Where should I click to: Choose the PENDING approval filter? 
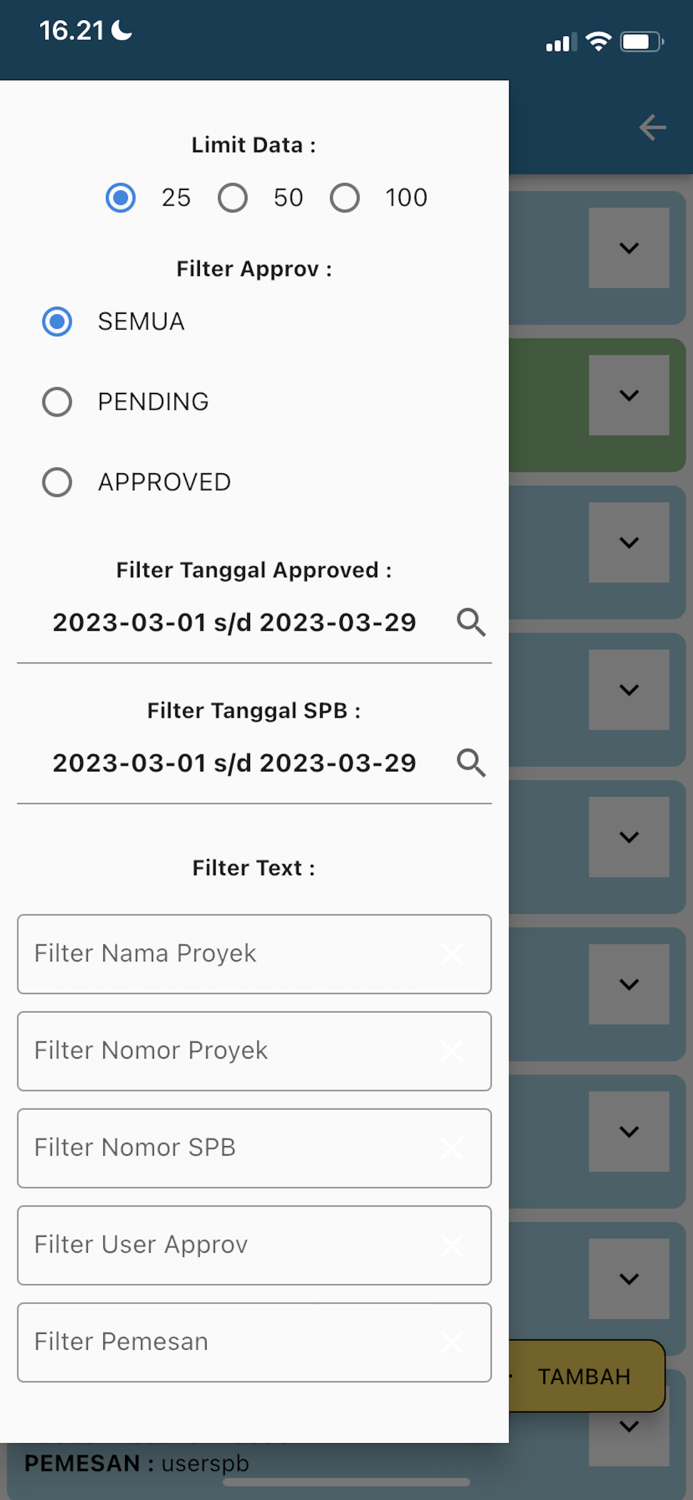tap(57, 402)
